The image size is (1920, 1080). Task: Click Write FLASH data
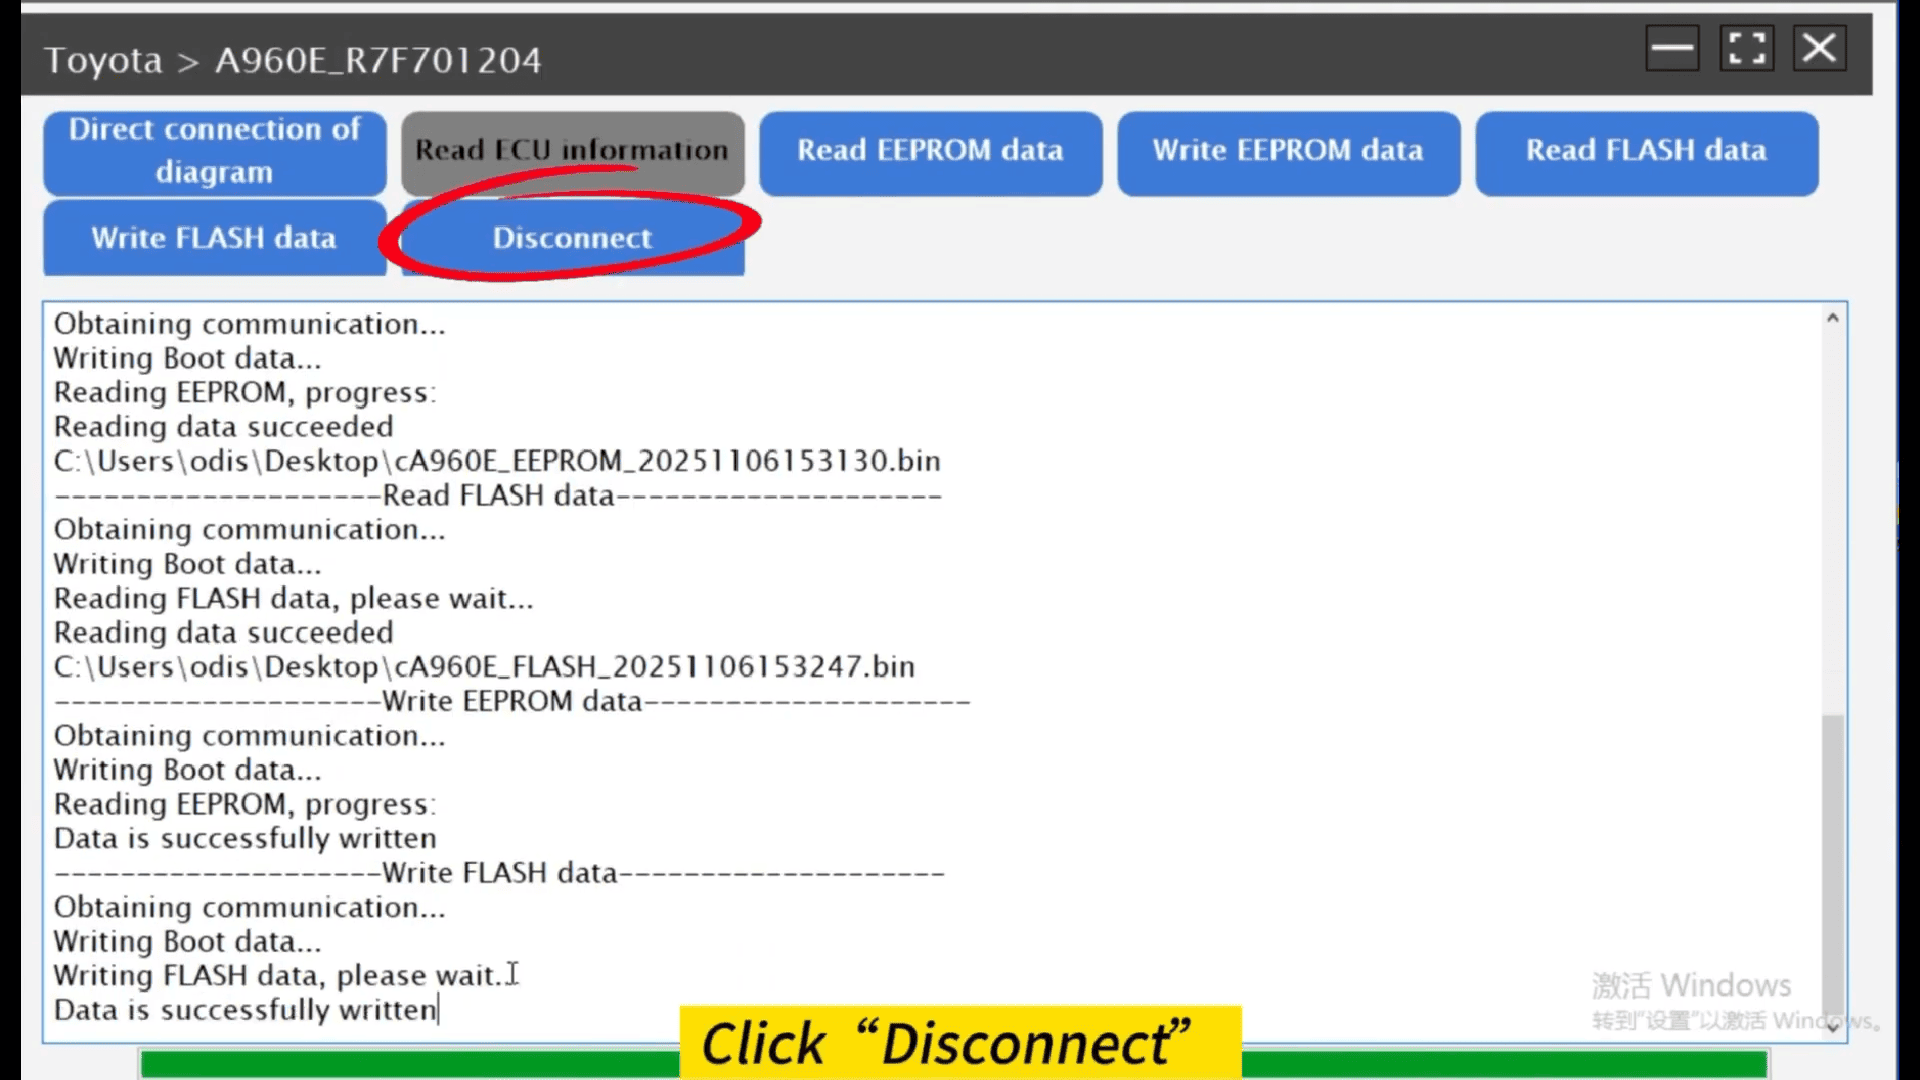click(x=213, y=238)
